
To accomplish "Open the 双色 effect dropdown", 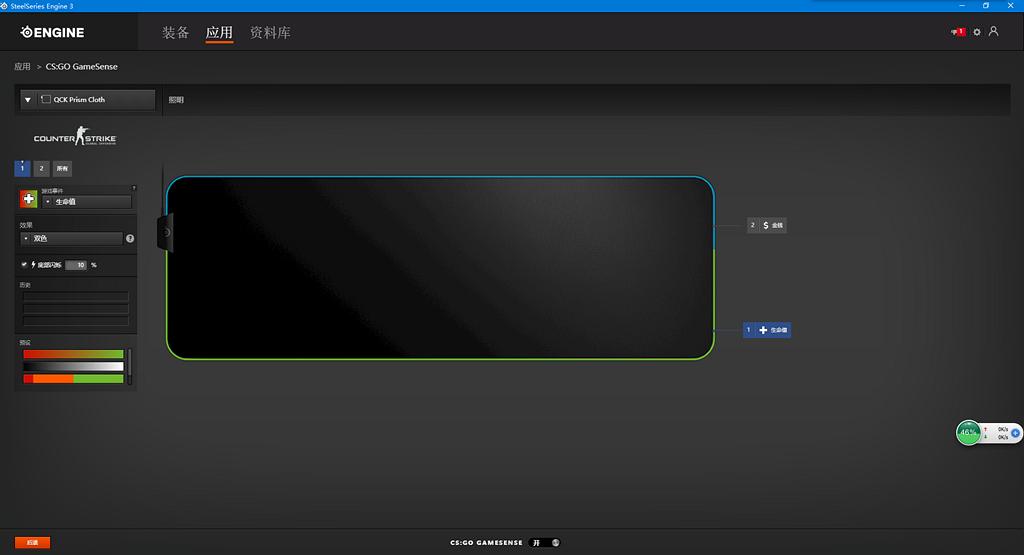I will tap(71, 238).
